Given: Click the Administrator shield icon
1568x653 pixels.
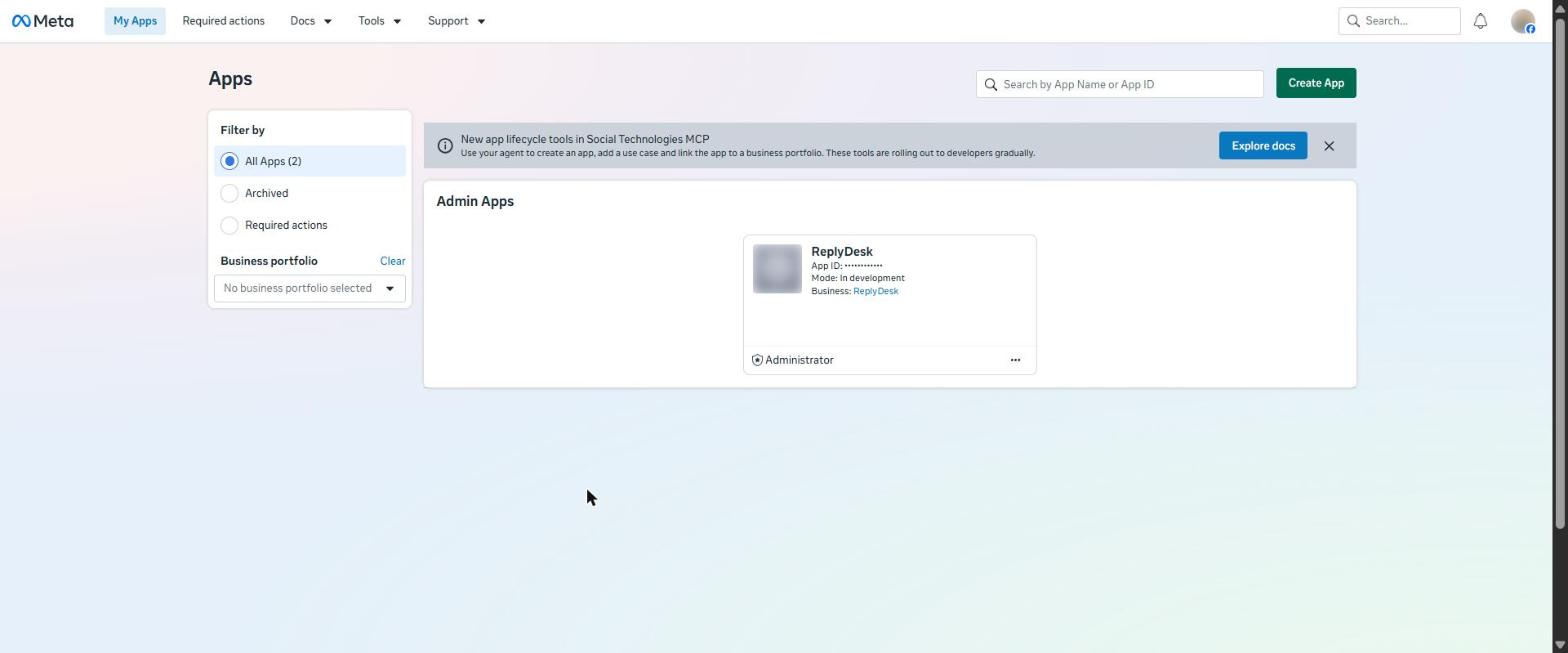Looking at the screenshot, I should pyautogui.click(x=757, y=360).
